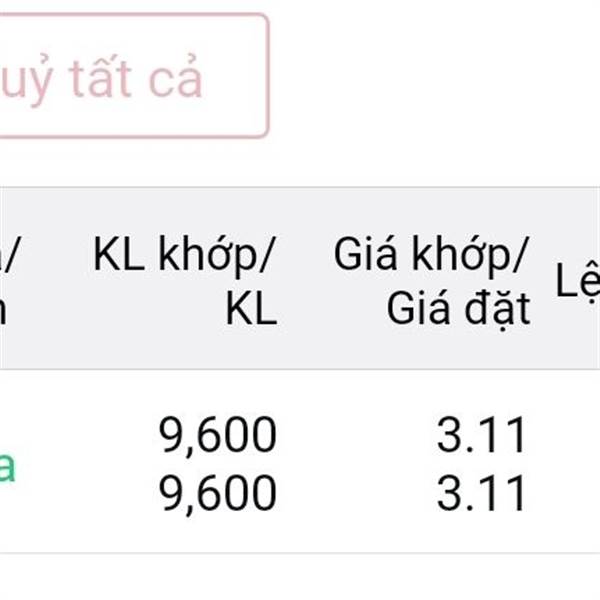Click the order price 3.11 on the lower line
This screenshot has height=600, width=600.
(x=481, y=493)
